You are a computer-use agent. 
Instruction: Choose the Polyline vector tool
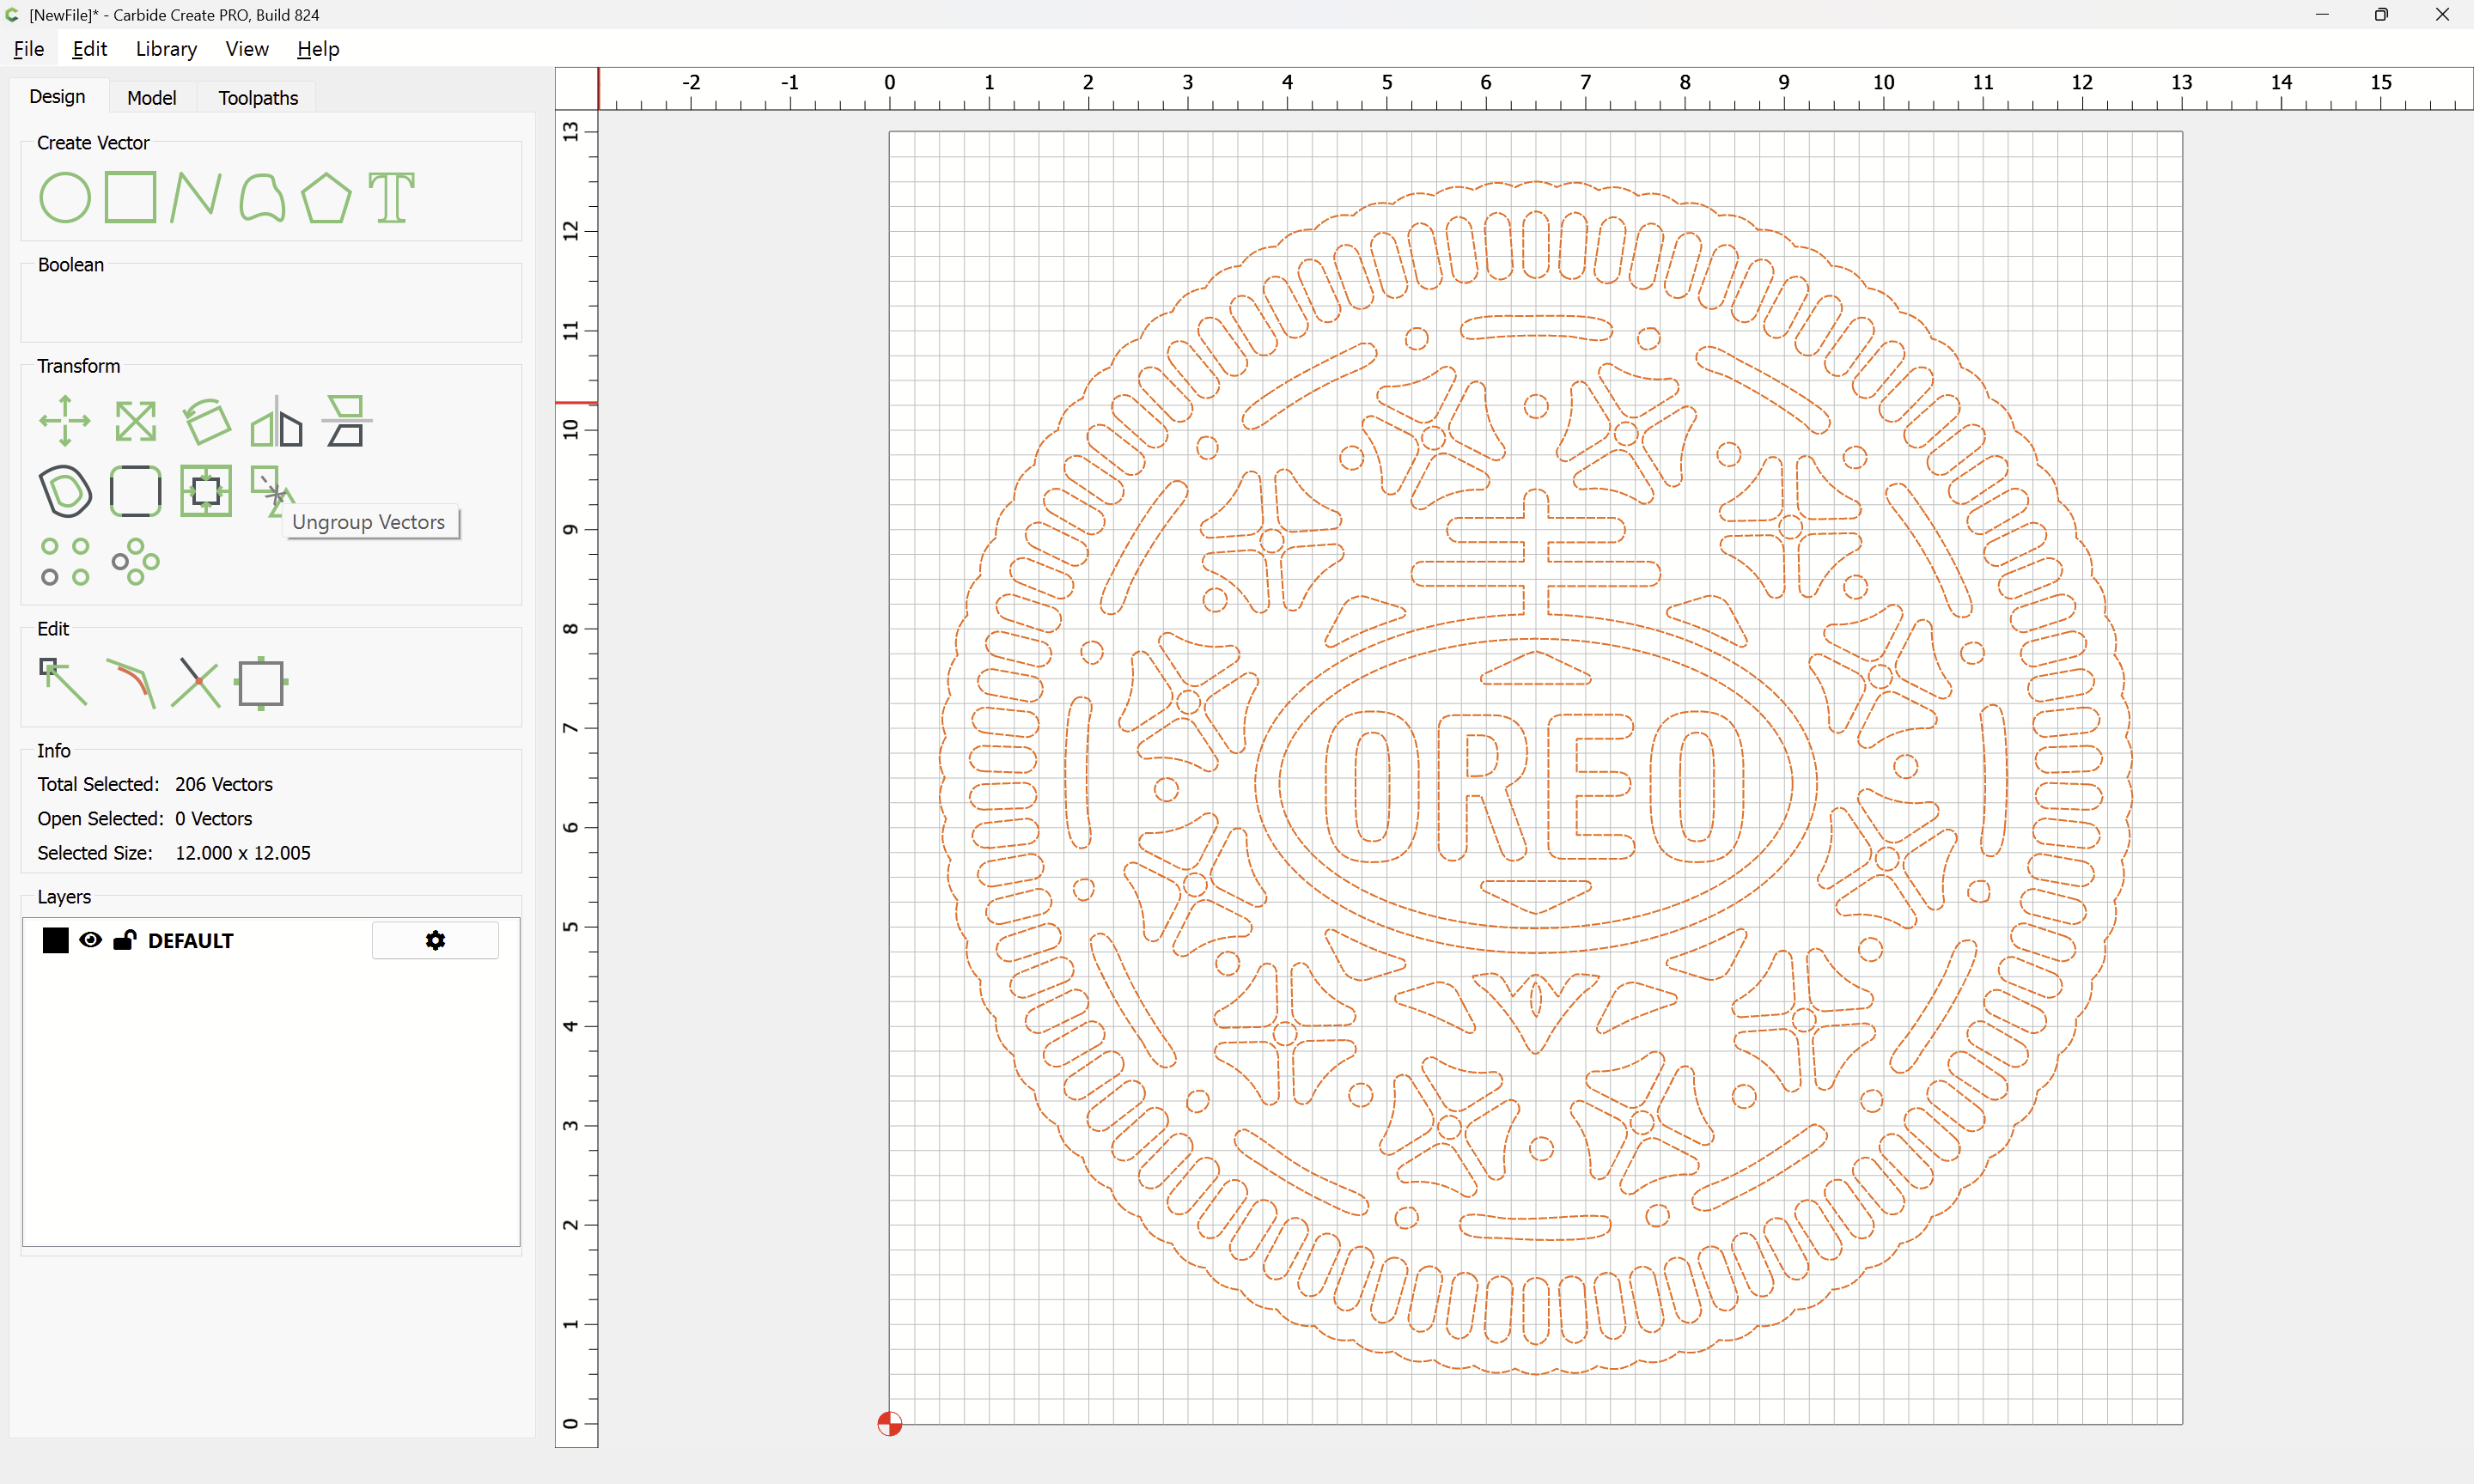click(195, 197)
